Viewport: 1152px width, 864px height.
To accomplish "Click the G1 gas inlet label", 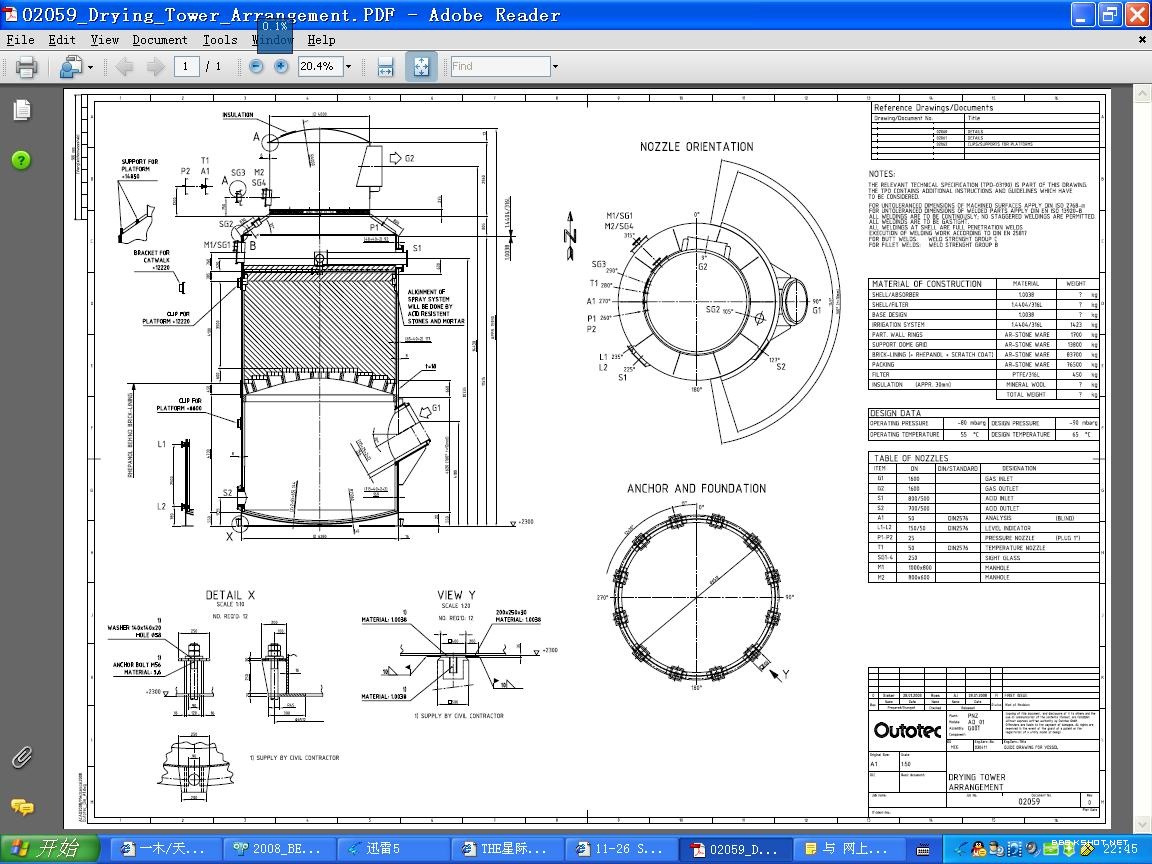I will (x=436, y=408).
